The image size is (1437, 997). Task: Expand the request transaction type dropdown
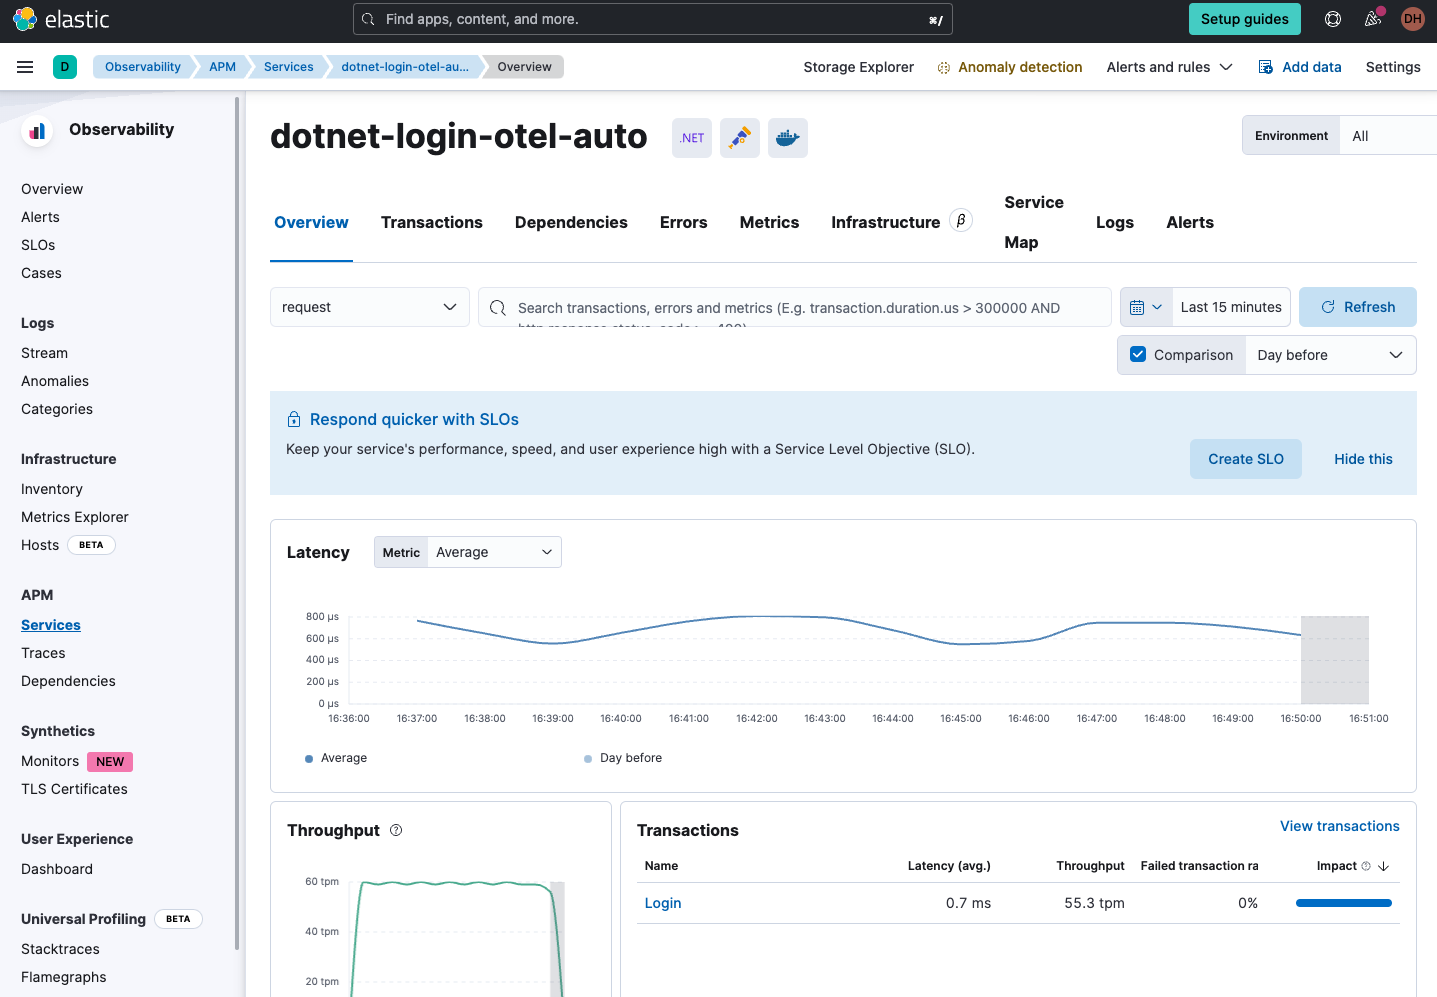369,307
